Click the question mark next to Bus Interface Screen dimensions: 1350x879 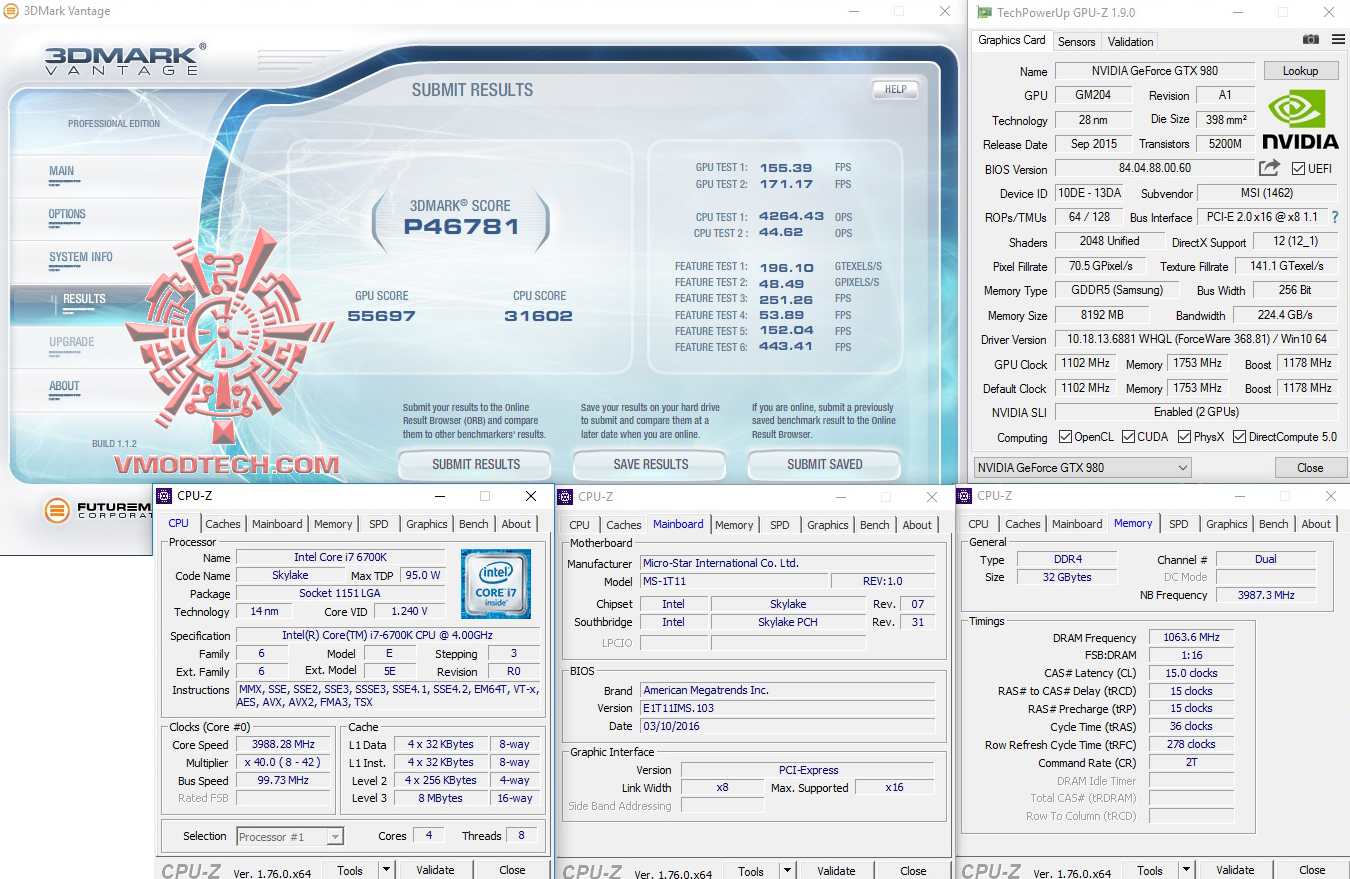[1336, 217]
